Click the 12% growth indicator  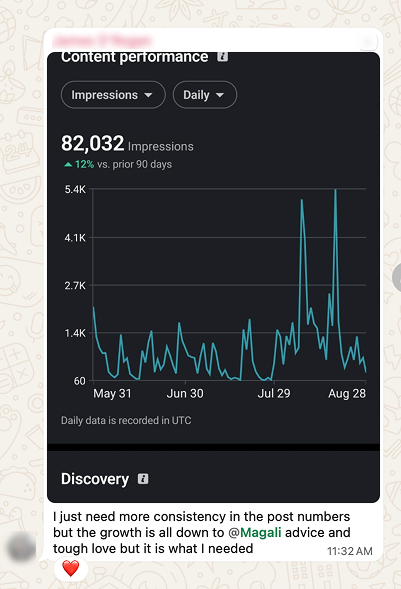pyautogui.click(x=80, y=165)
